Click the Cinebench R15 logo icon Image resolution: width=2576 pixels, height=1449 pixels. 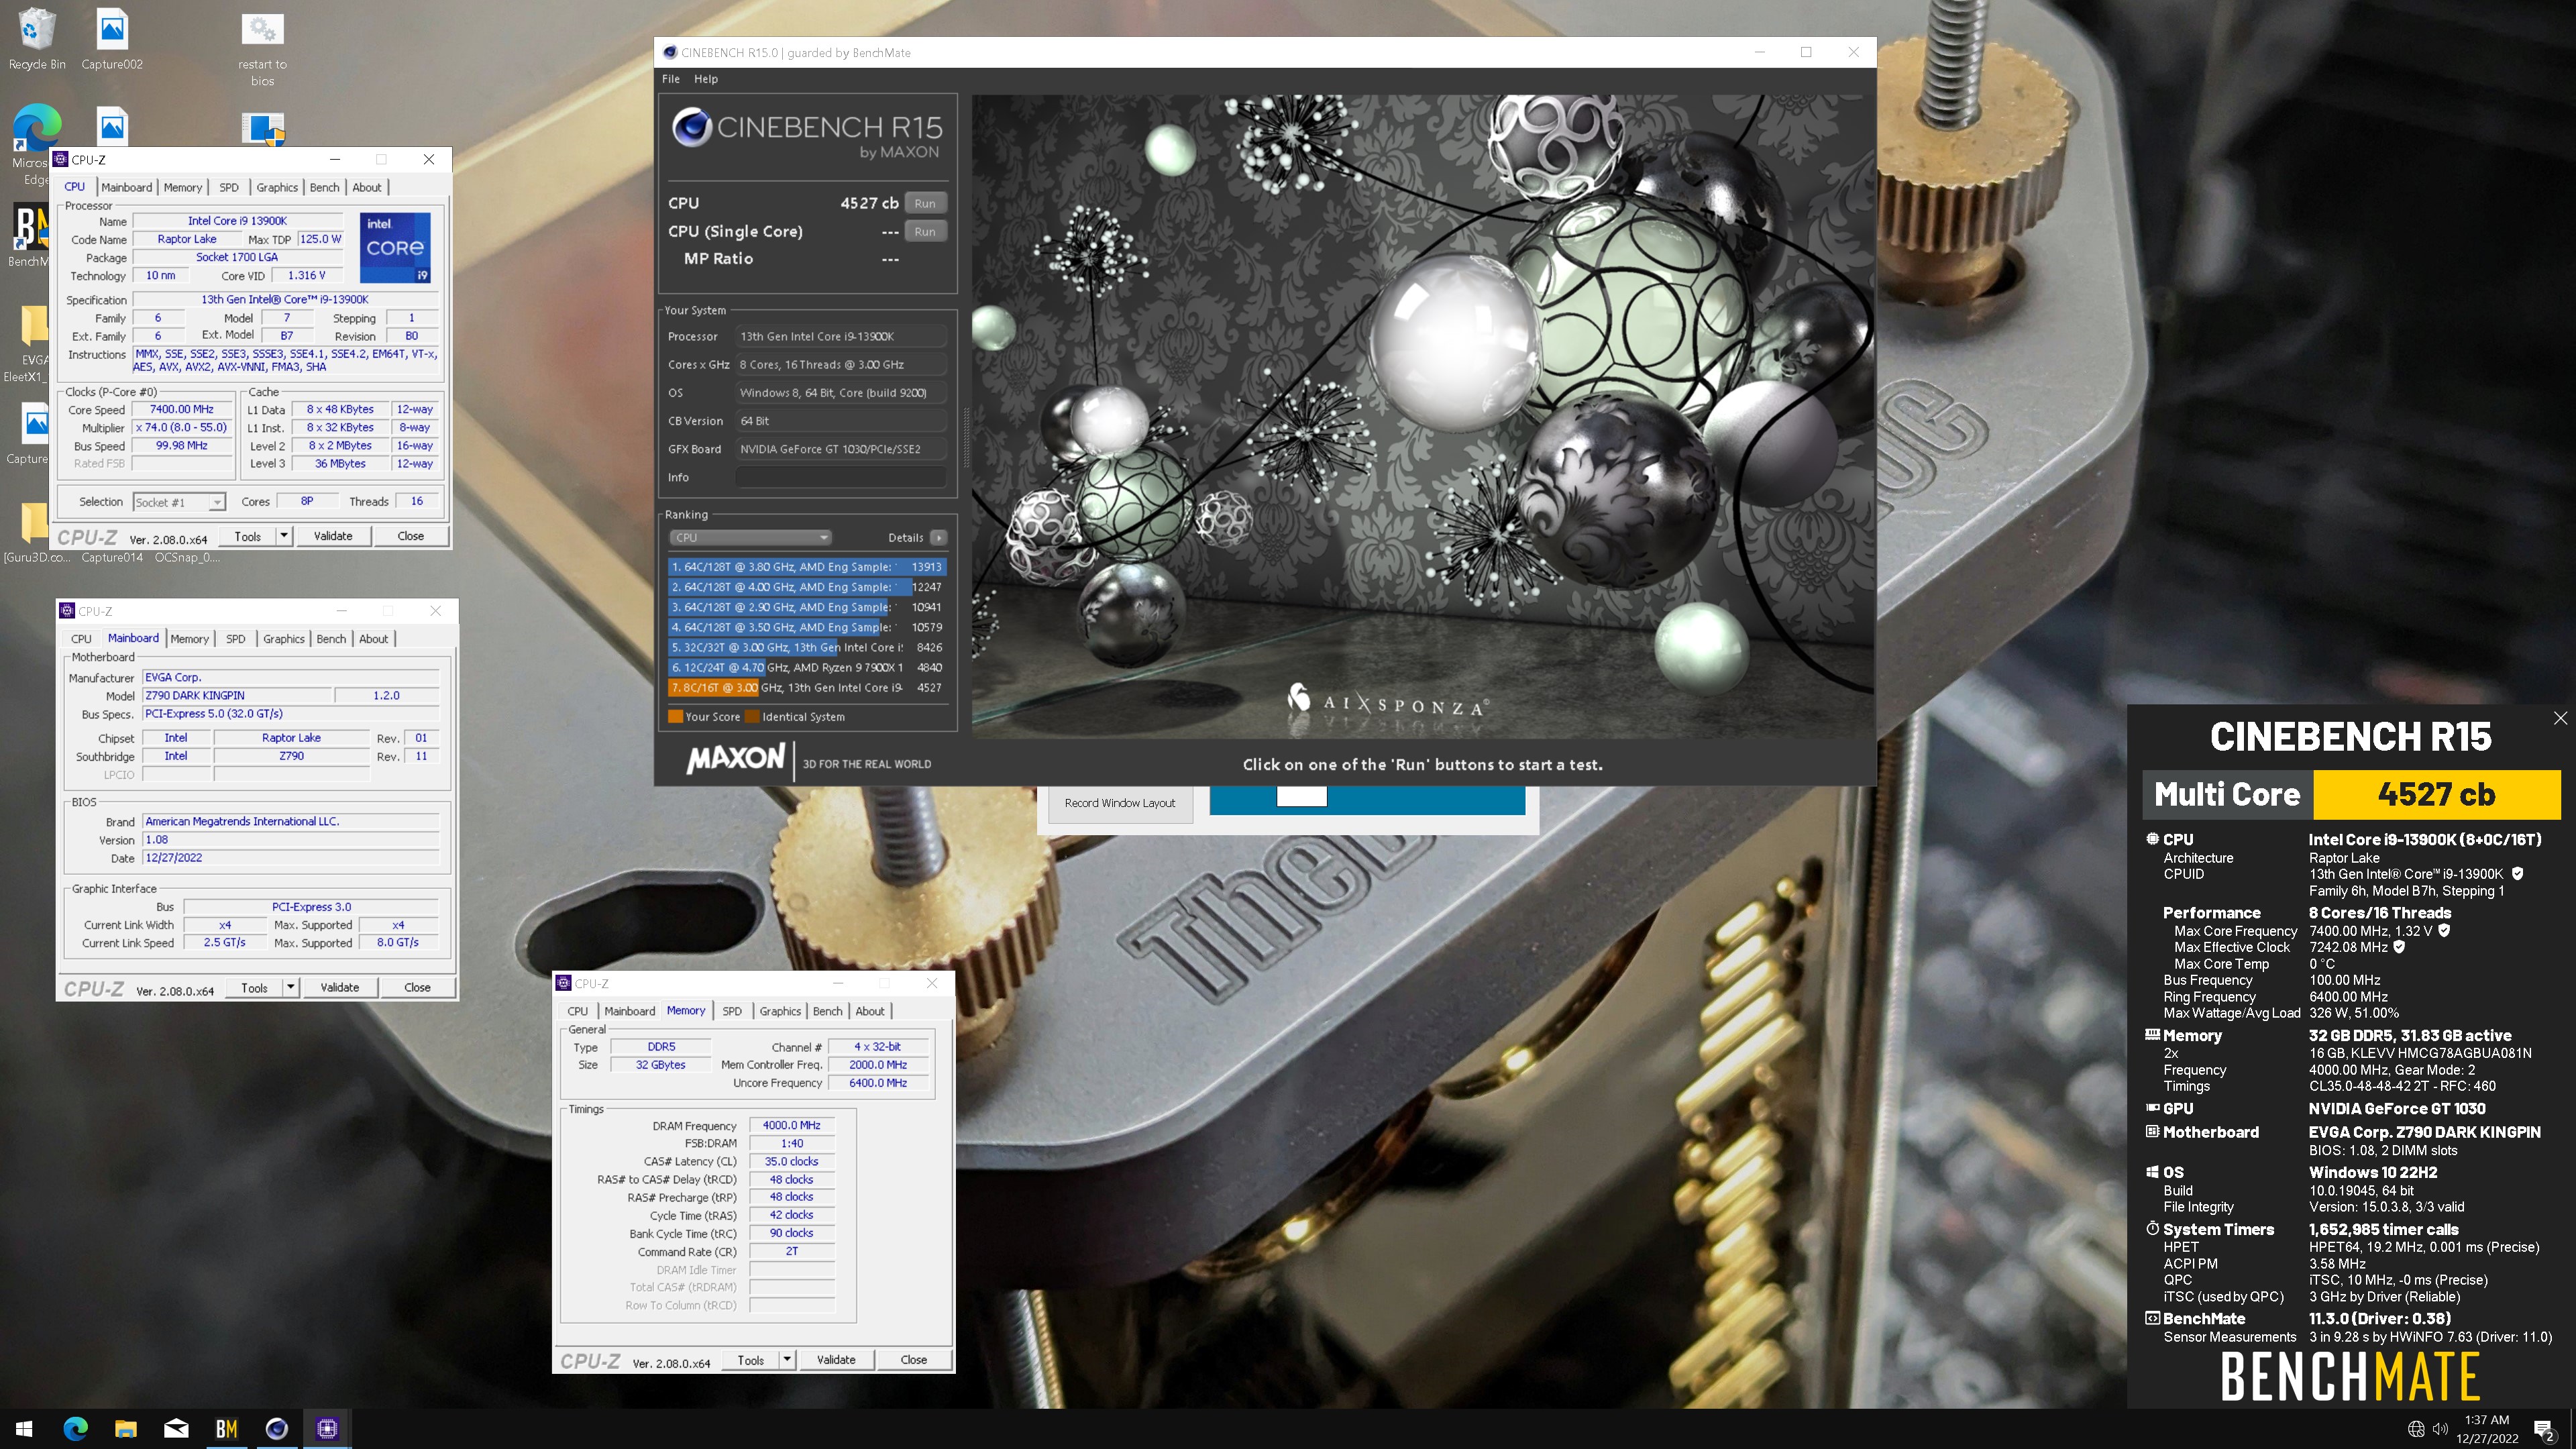tap(691, 128)
